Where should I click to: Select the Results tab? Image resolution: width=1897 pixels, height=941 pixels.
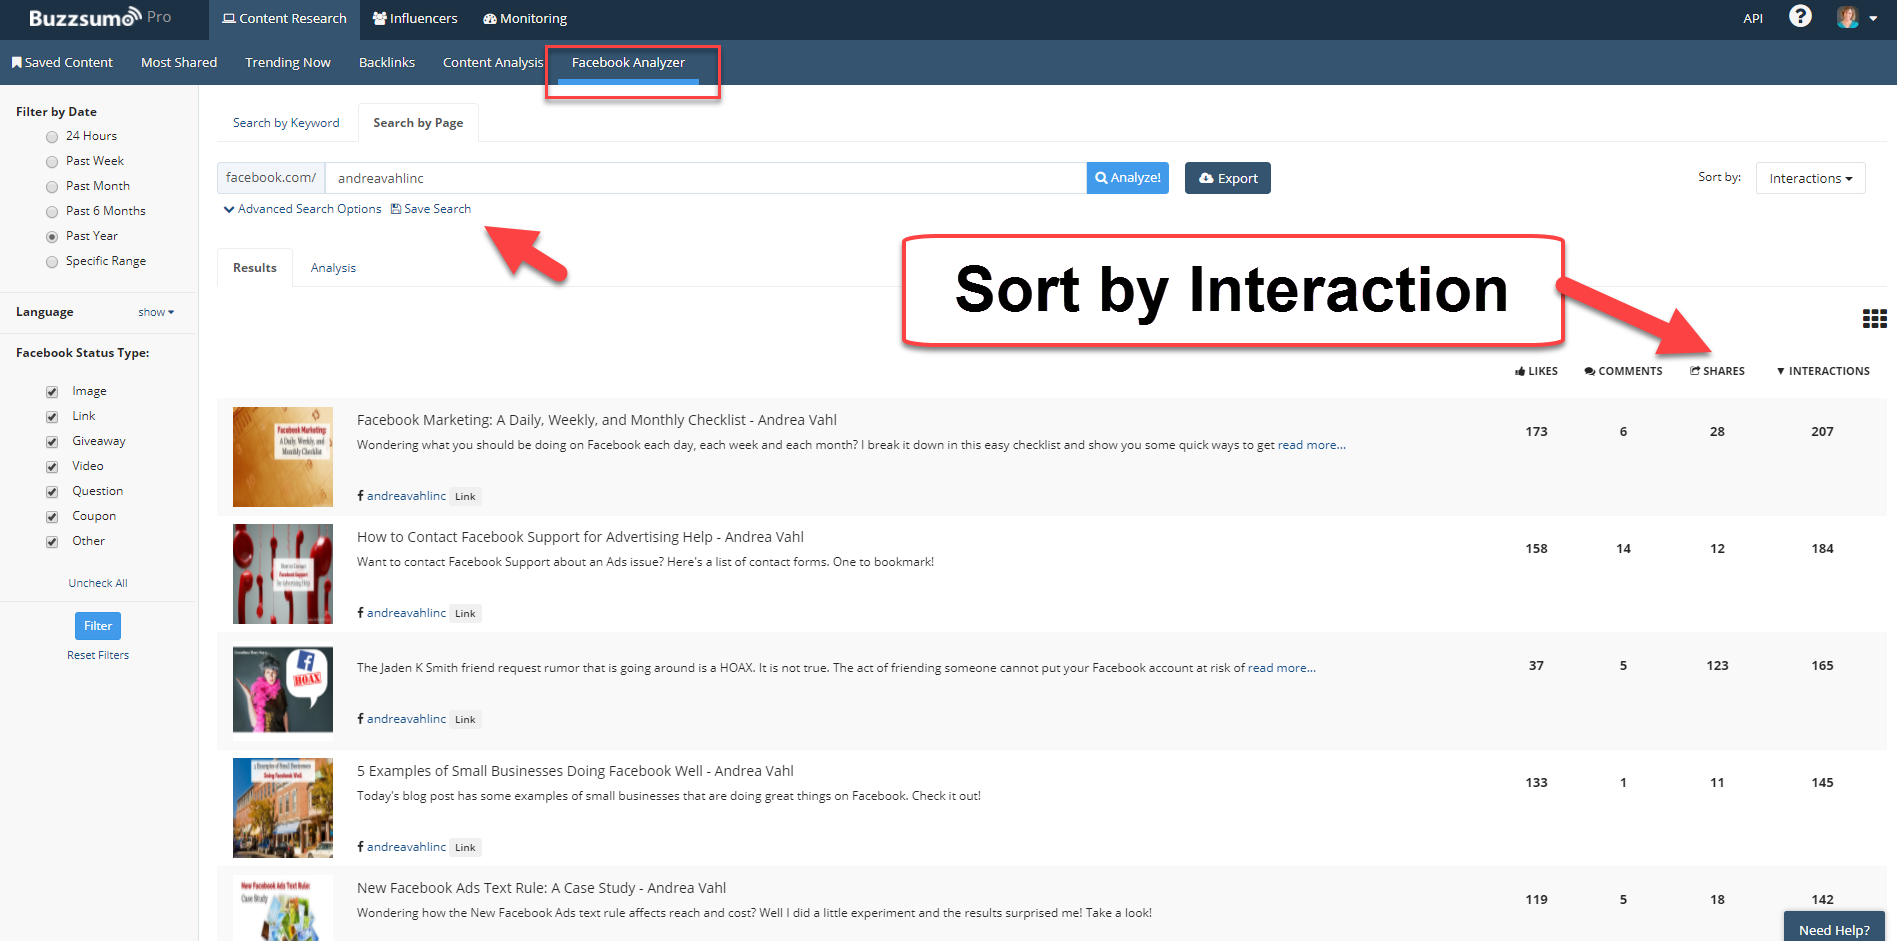pyautogui.click(x=255, y=268)
